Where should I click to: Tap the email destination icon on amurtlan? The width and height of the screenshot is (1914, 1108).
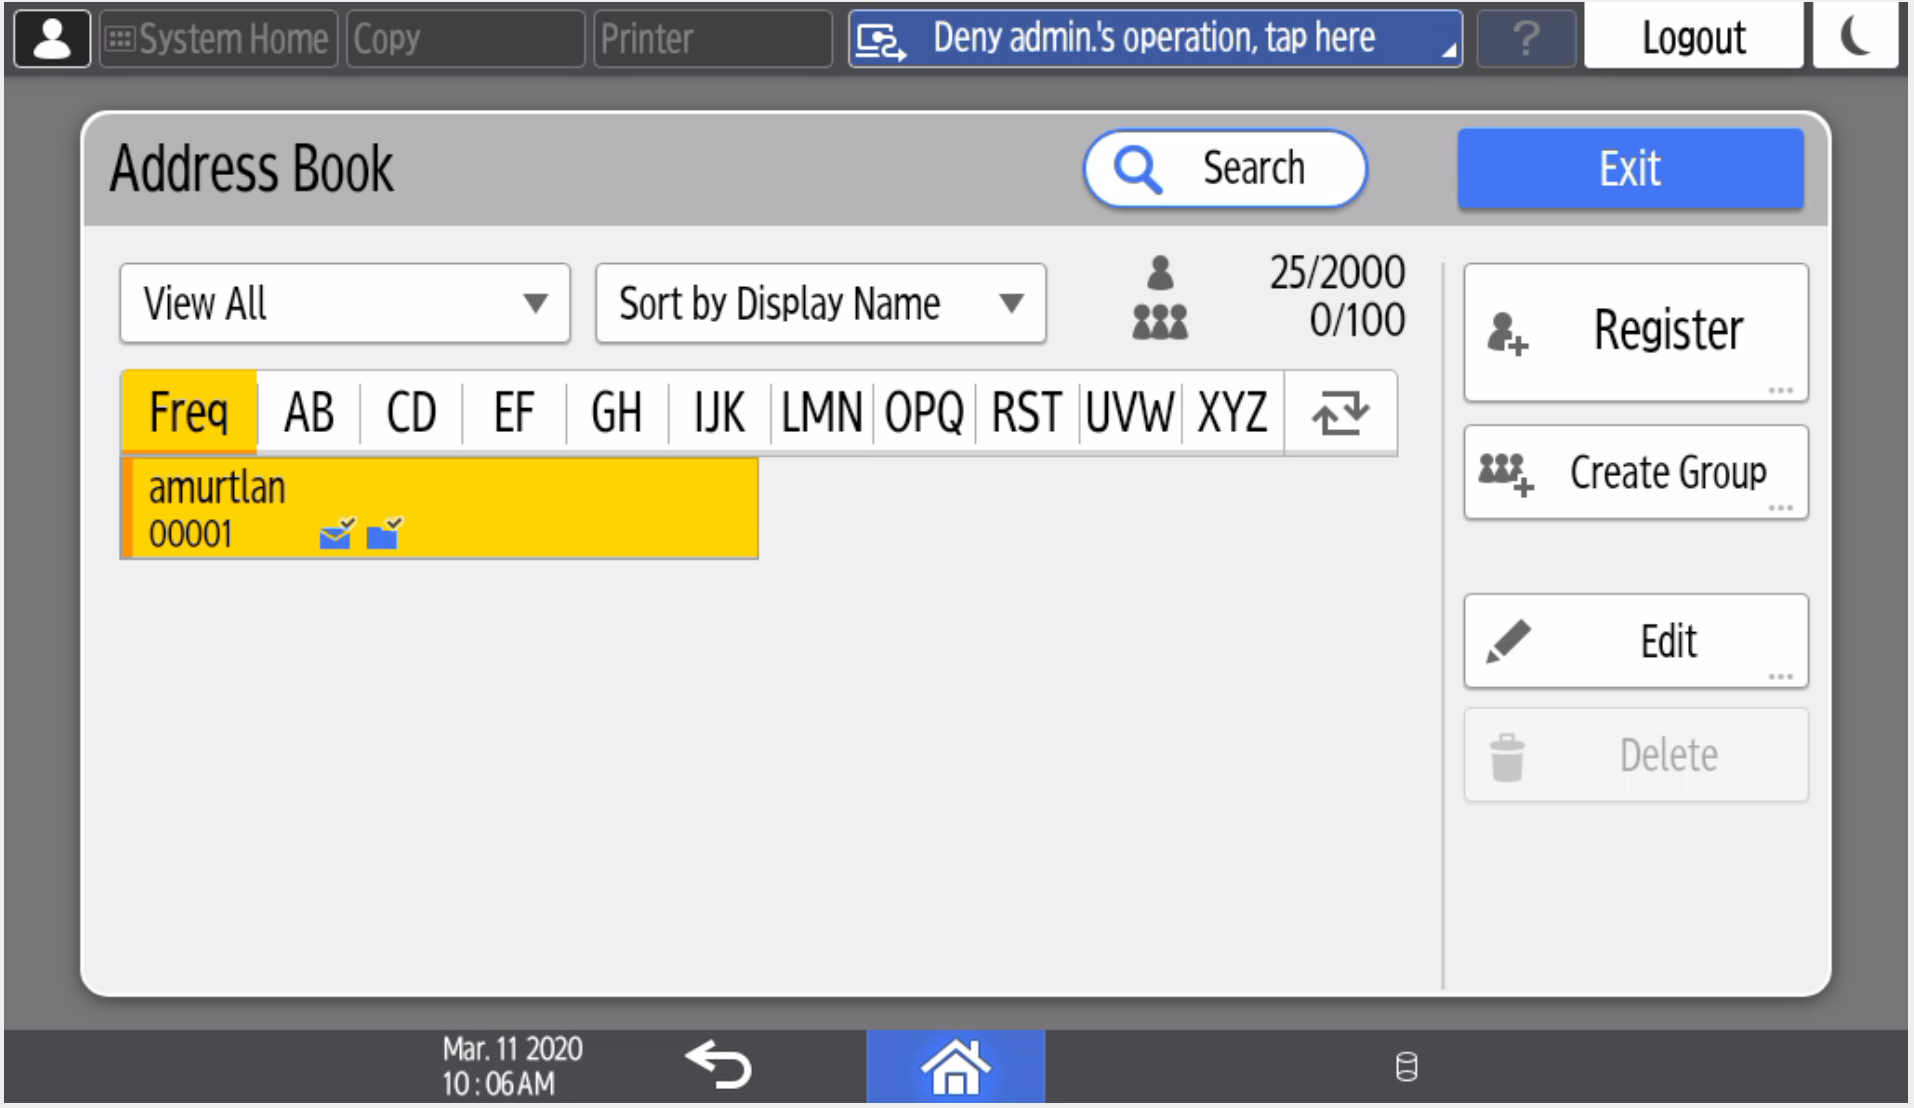(x=337, y=534)
